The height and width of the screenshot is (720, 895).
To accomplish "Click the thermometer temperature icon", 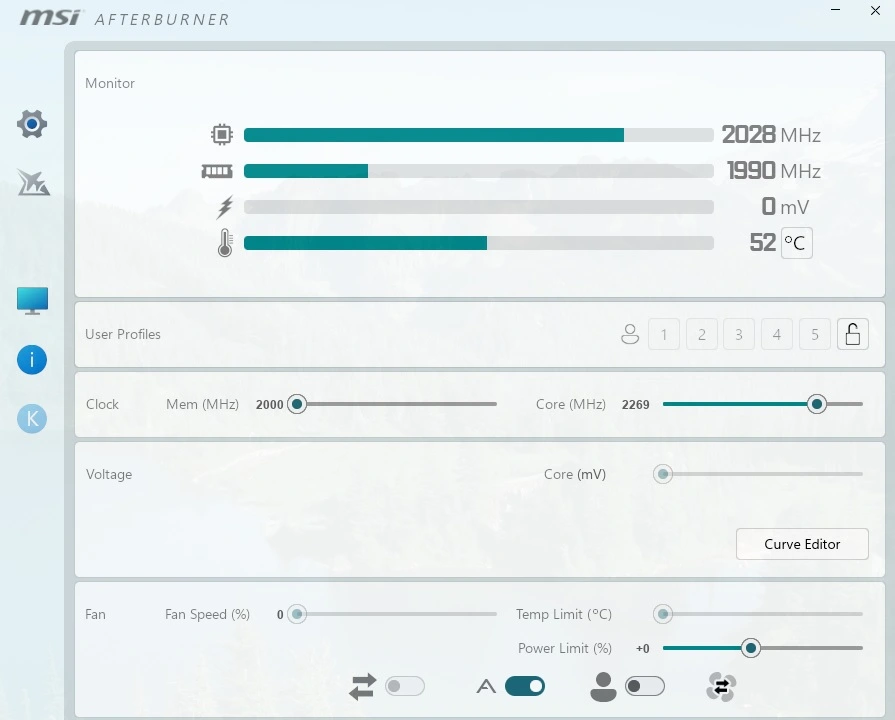I will pyautogui.click(x=225, y=243).
